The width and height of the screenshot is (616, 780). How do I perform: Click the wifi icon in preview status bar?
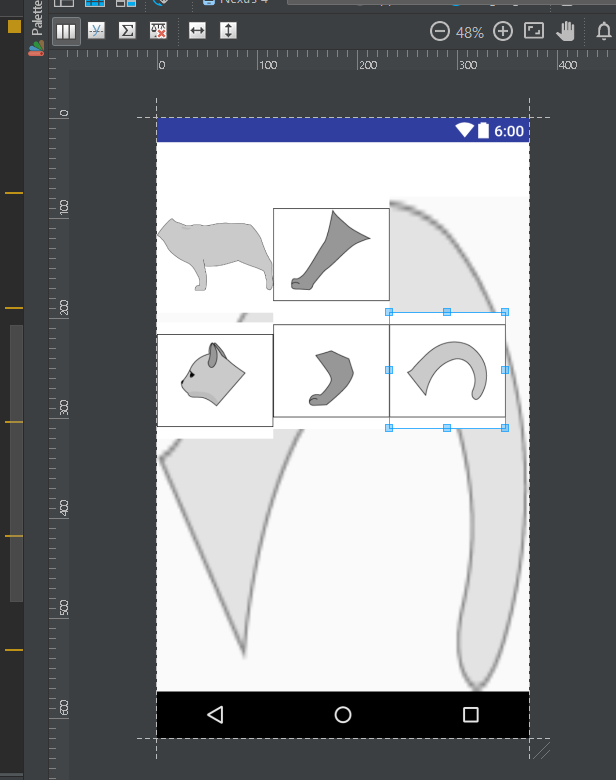point(465,130)
